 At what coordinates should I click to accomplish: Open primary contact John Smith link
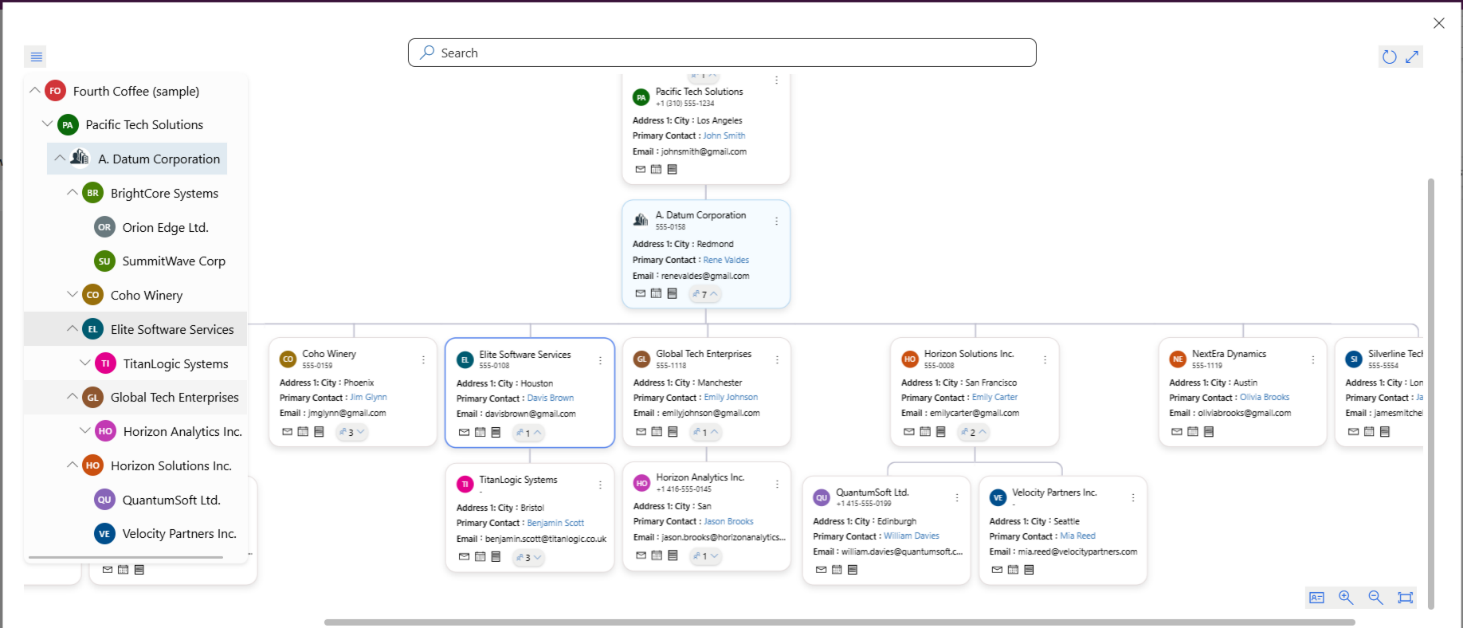pos(724,136)
